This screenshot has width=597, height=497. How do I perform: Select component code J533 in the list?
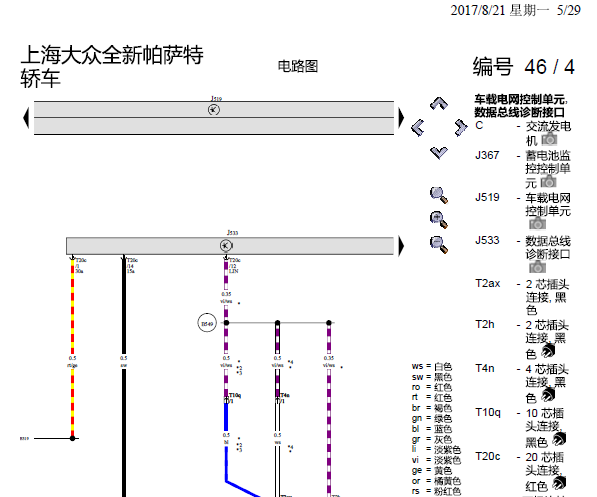pos(487,240)
